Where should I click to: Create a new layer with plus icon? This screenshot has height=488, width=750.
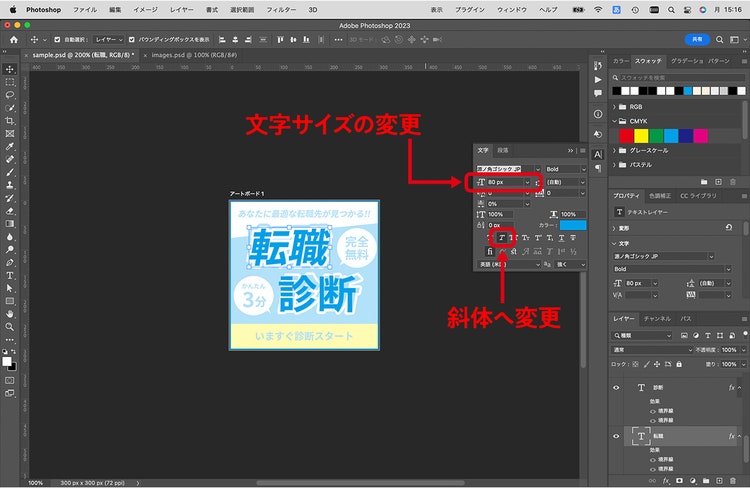tap(719, 480)
